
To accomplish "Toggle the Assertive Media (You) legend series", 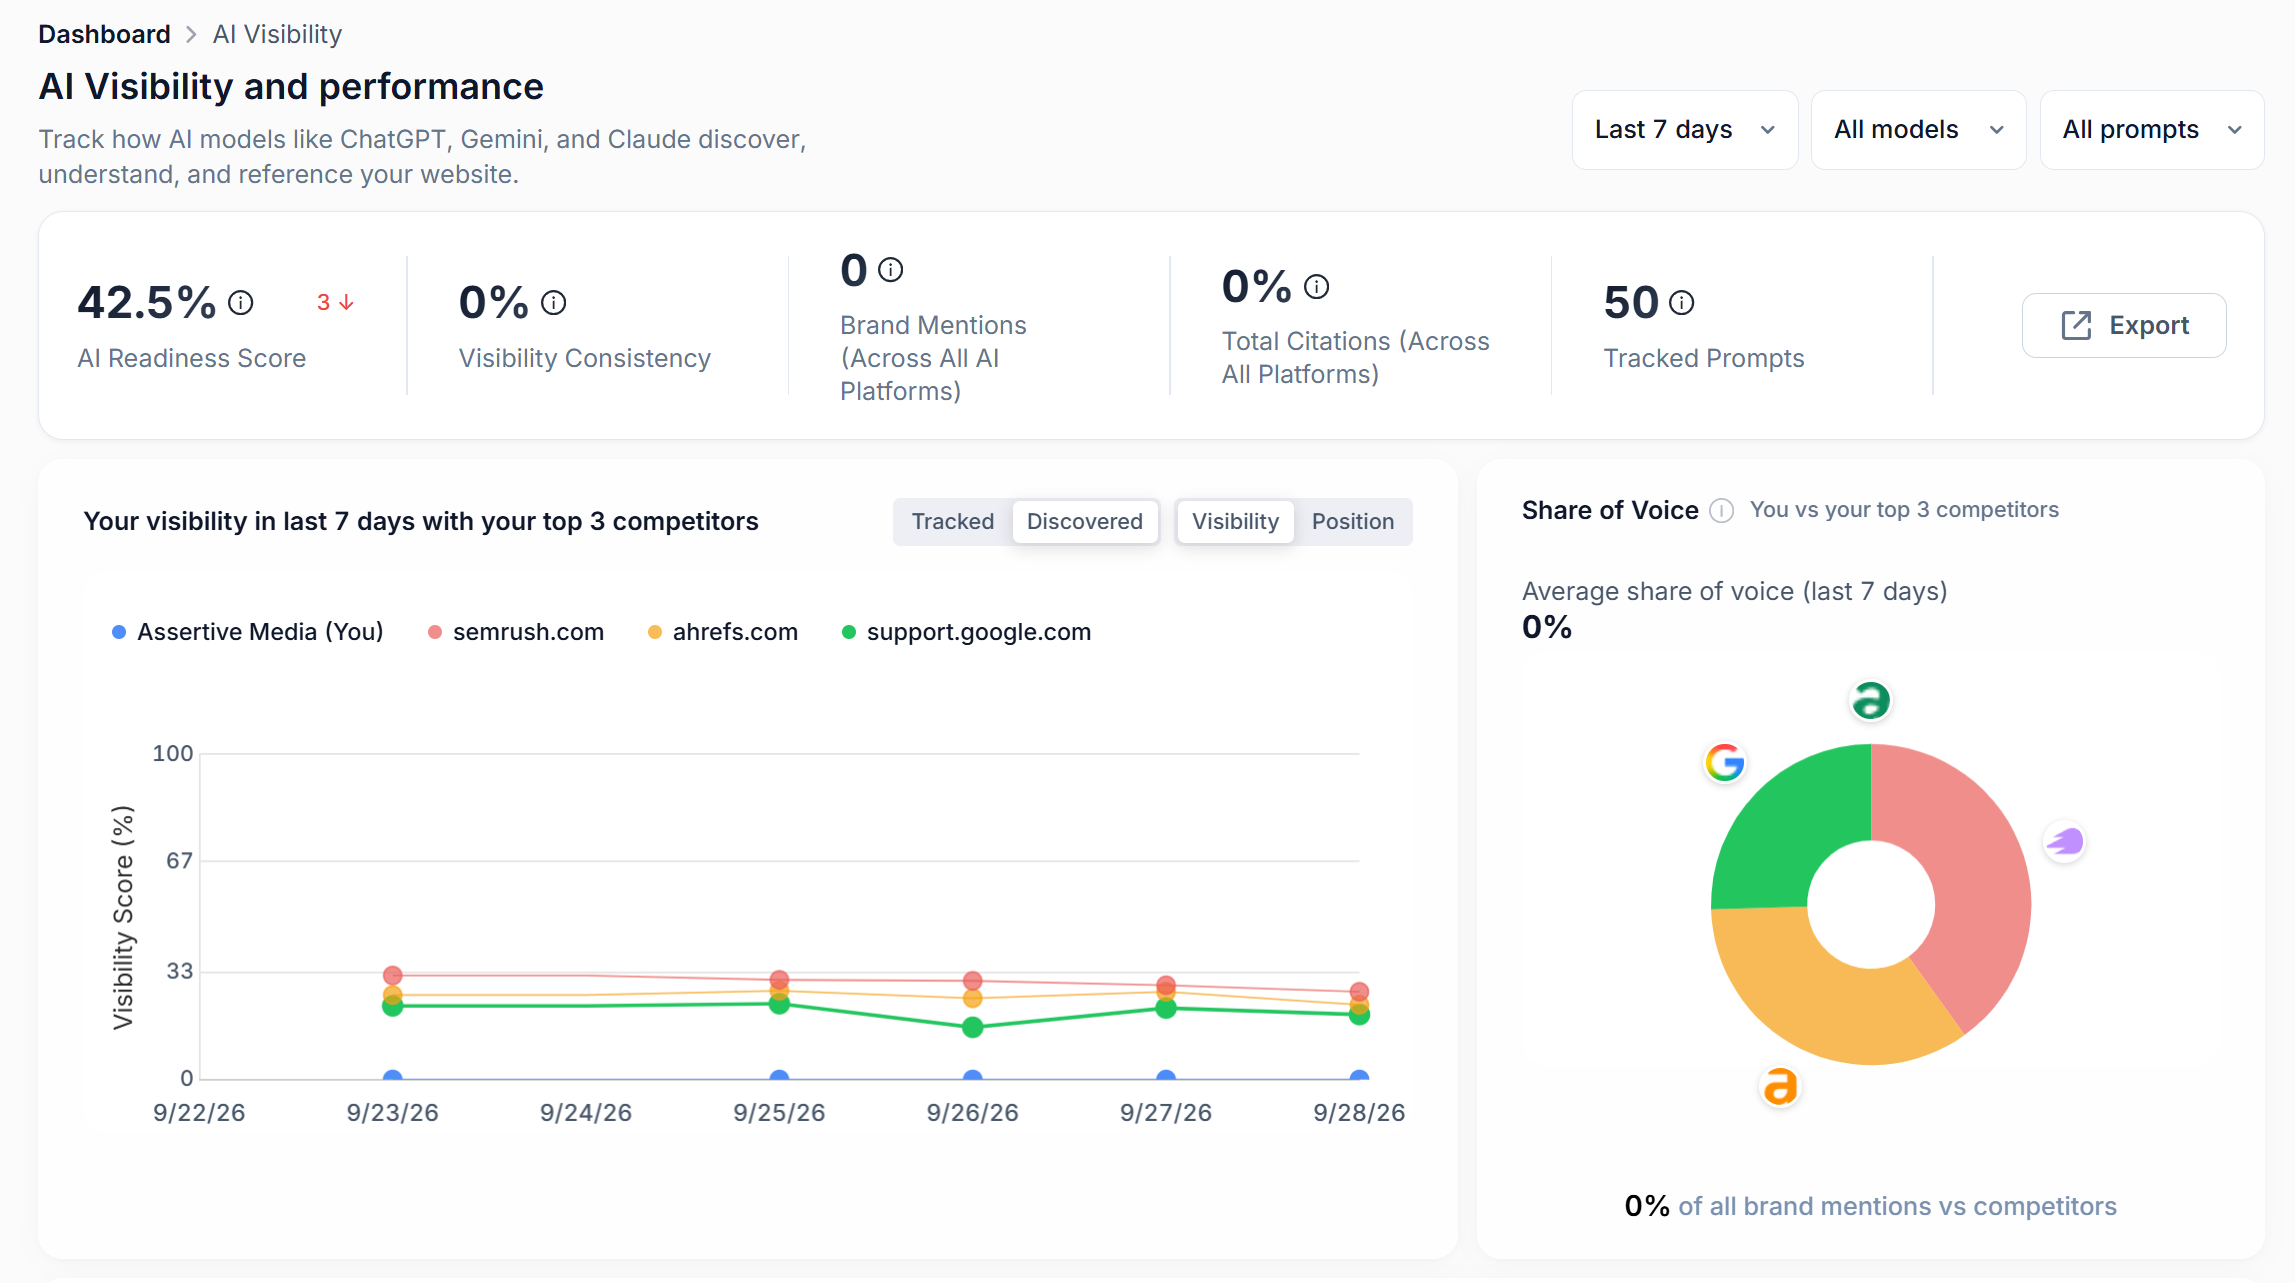I will [x=247, y=632].
